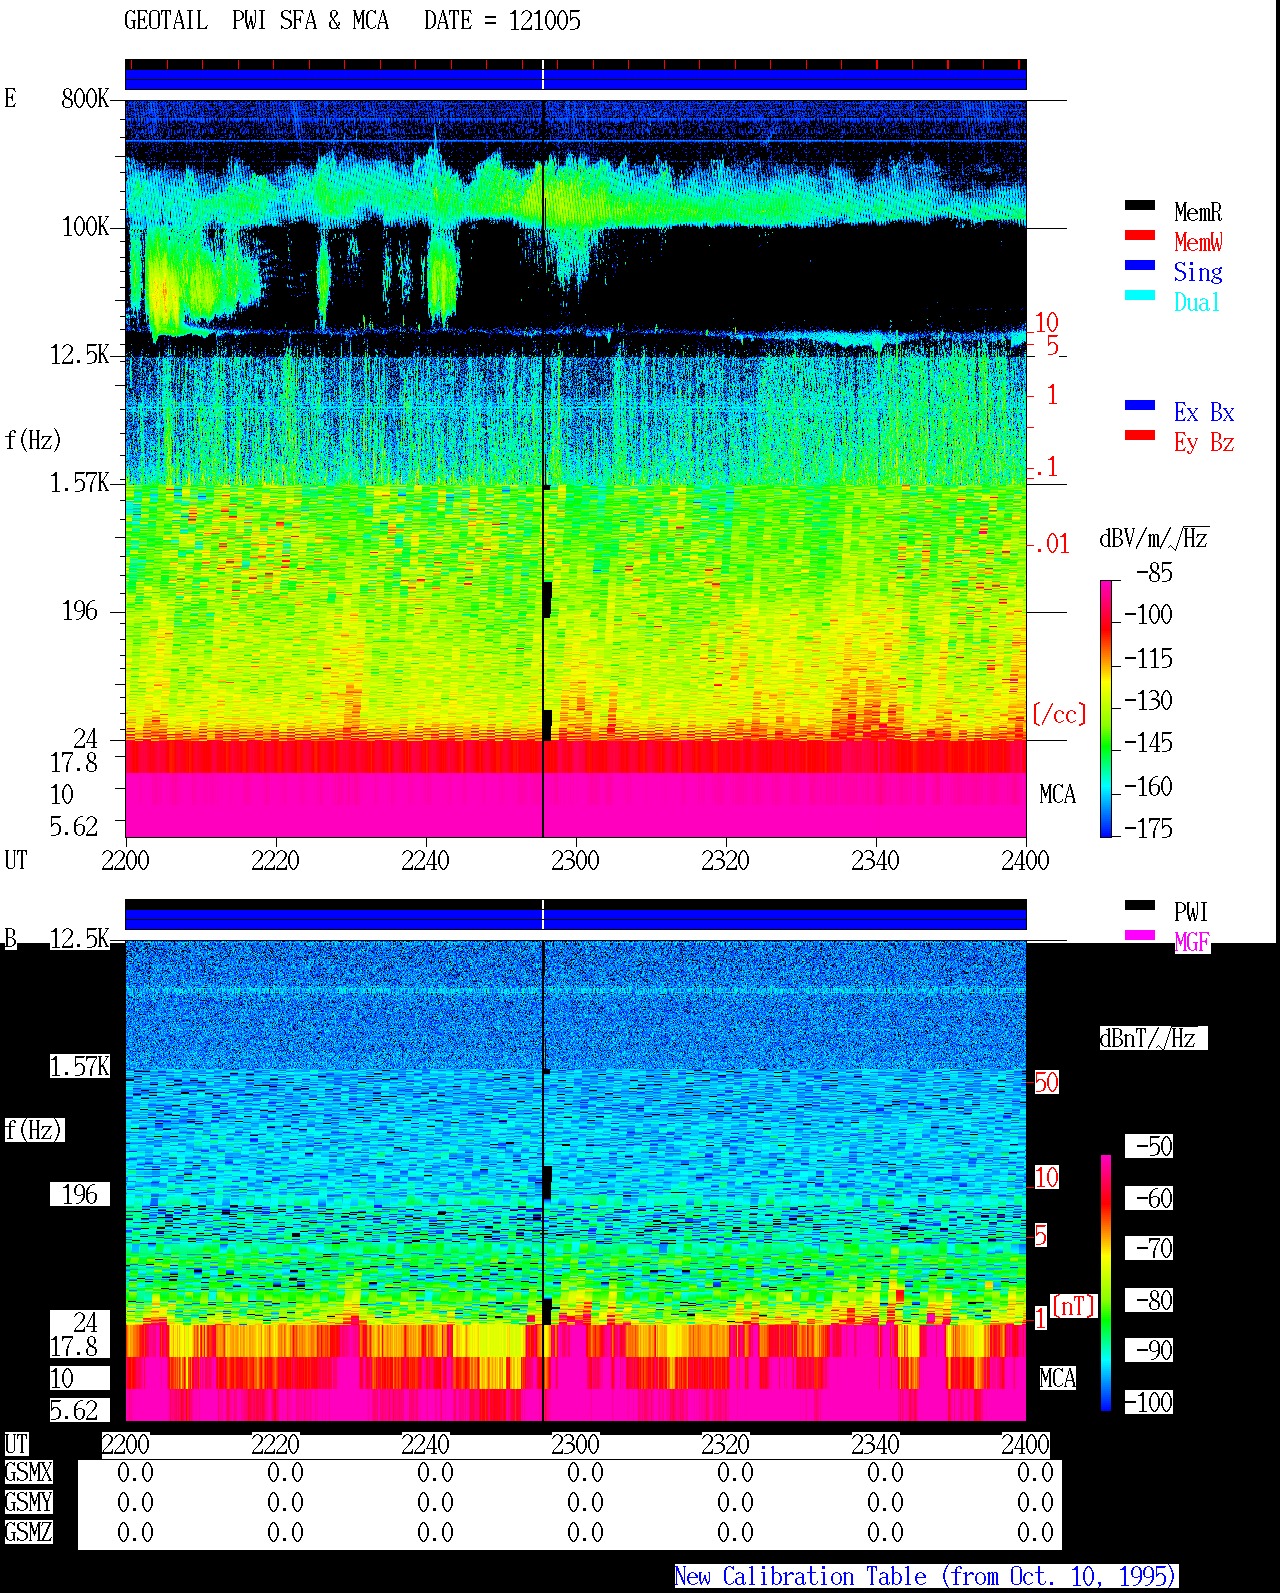Viewport: 1280px width, 1593px height.
Task: Click the blue mode bar above the B panel
Action: pyautogui.click(x=576, y=919)
